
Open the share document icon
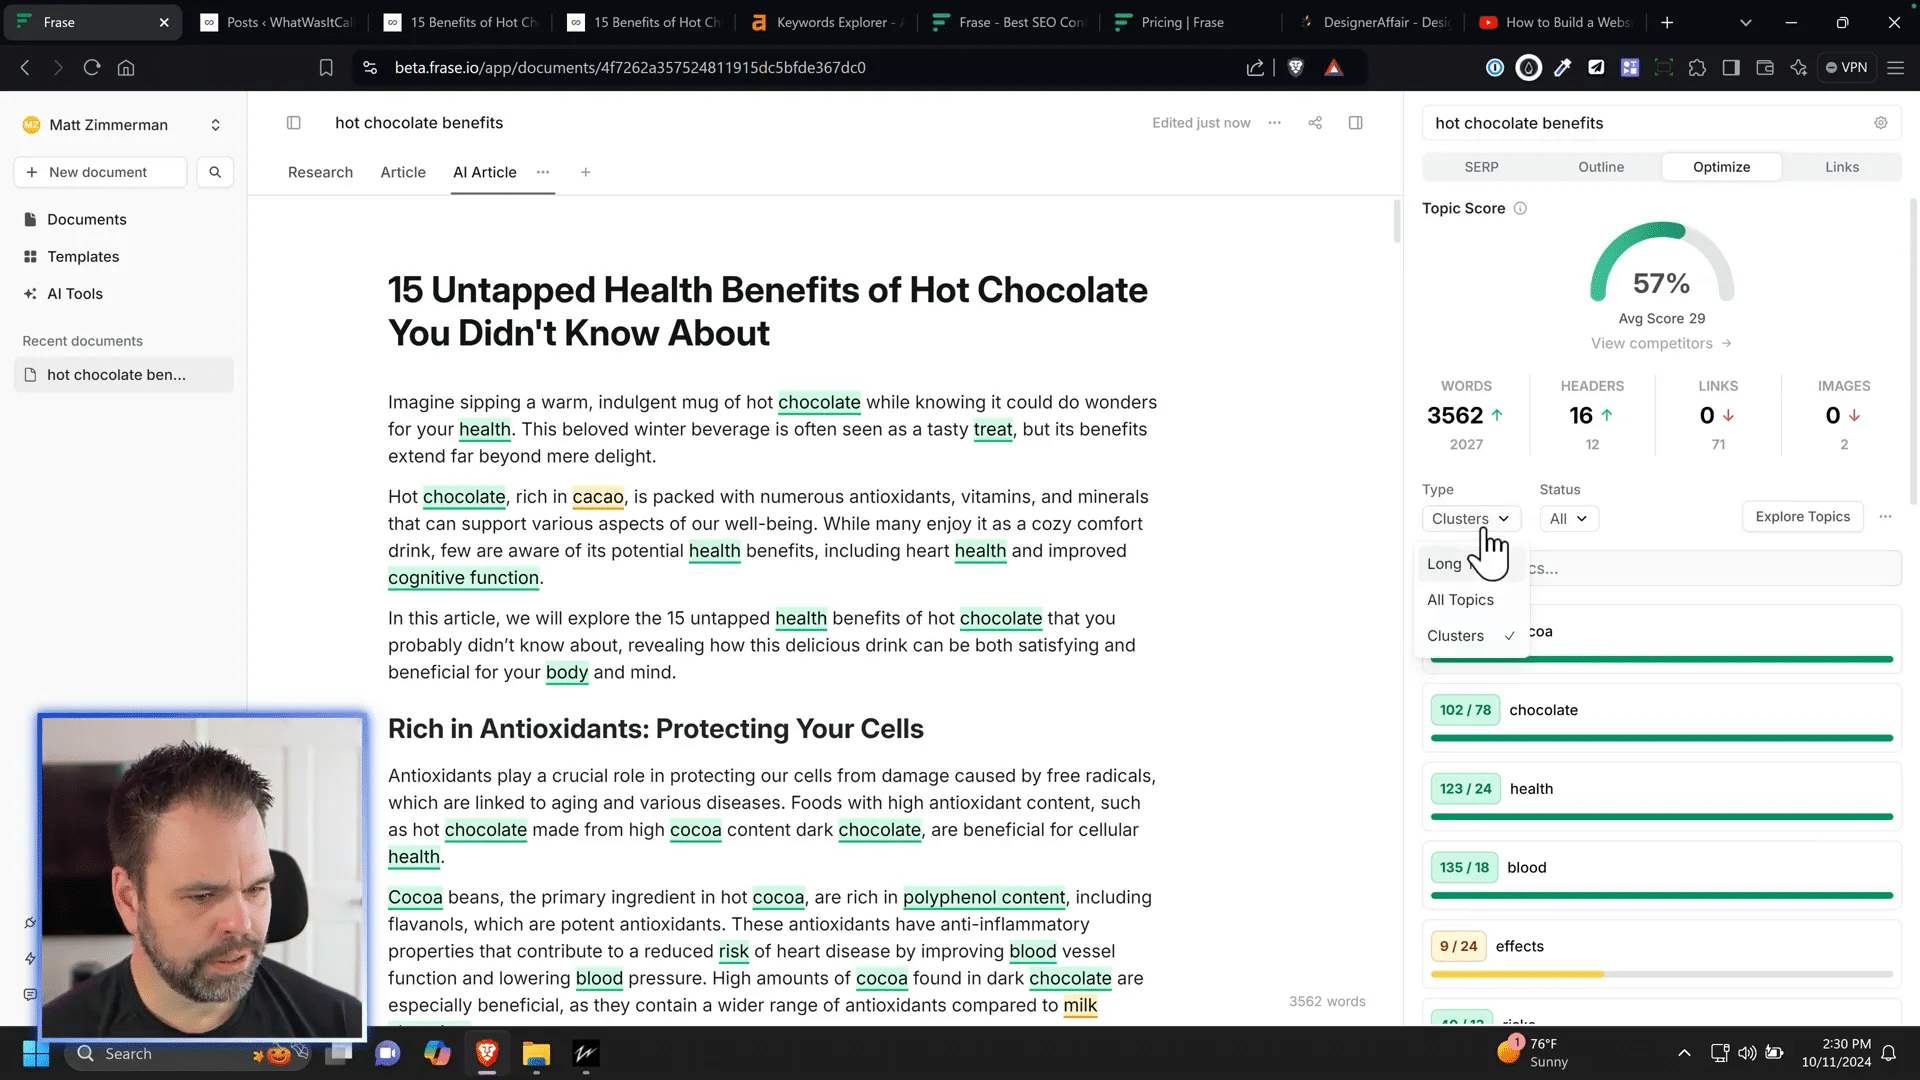(1315, 121)
